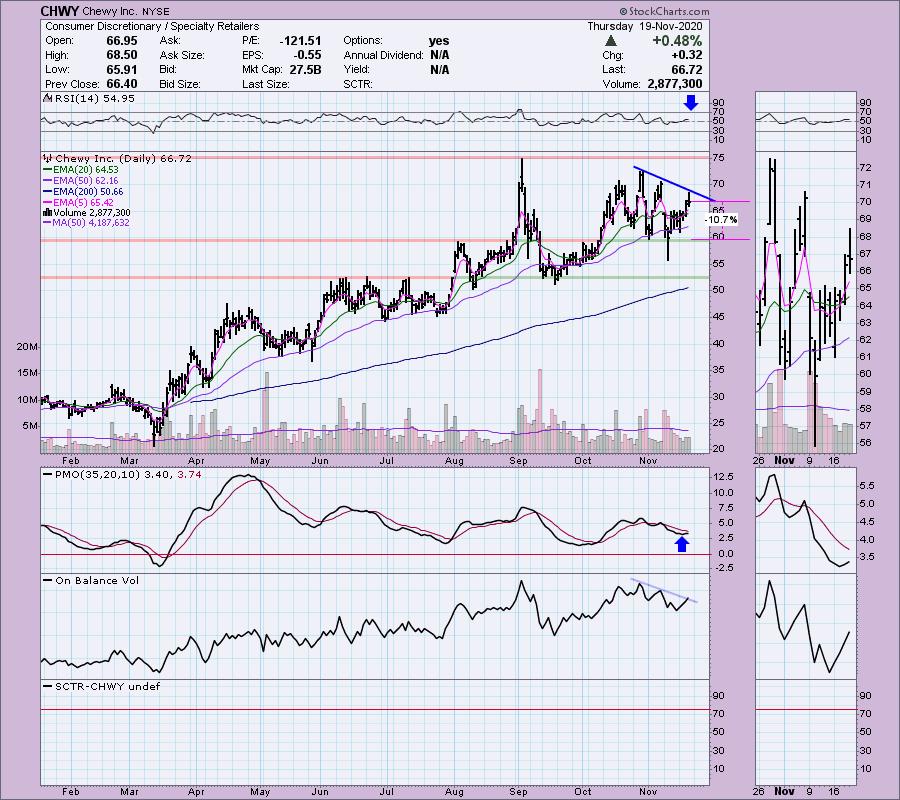900x800 pixels.
Task: Click the EMA(20) 64.53 legend entry
Action: tap(82, 169)
